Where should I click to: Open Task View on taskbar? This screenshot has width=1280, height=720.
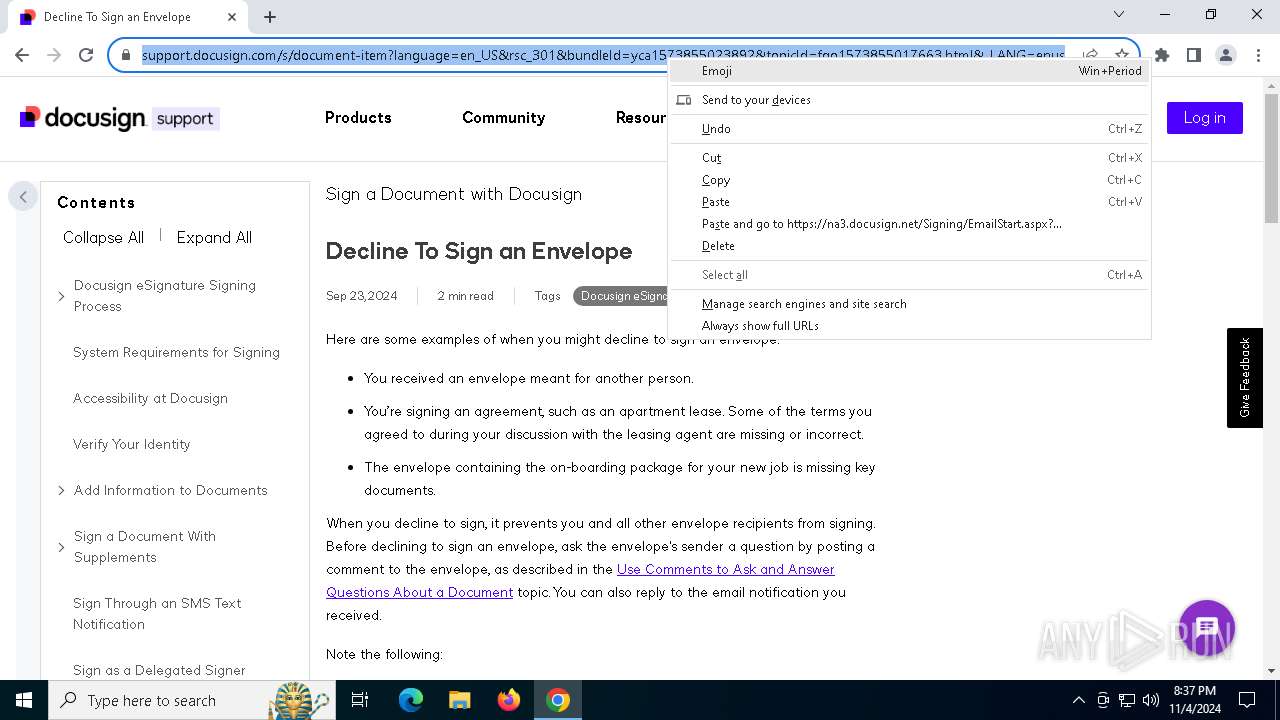pos(360,700)
